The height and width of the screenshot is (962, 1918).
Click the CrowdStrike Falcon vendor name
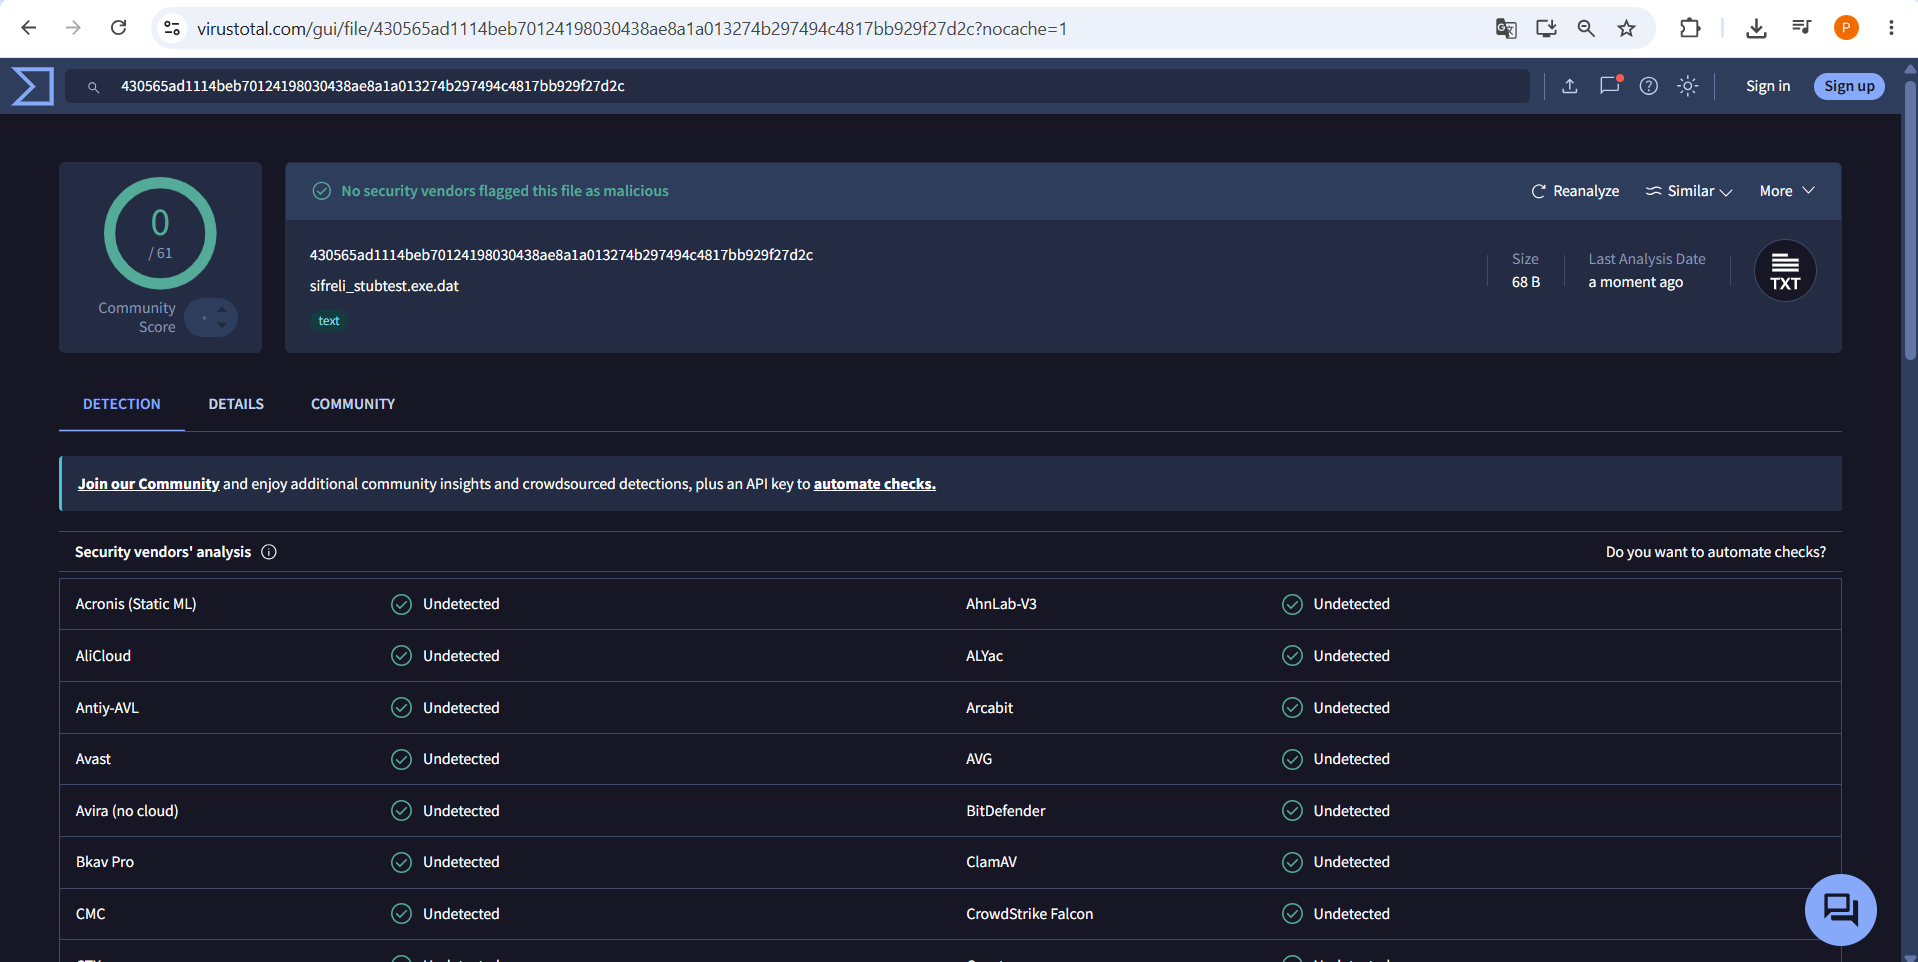pos(1029,914)
